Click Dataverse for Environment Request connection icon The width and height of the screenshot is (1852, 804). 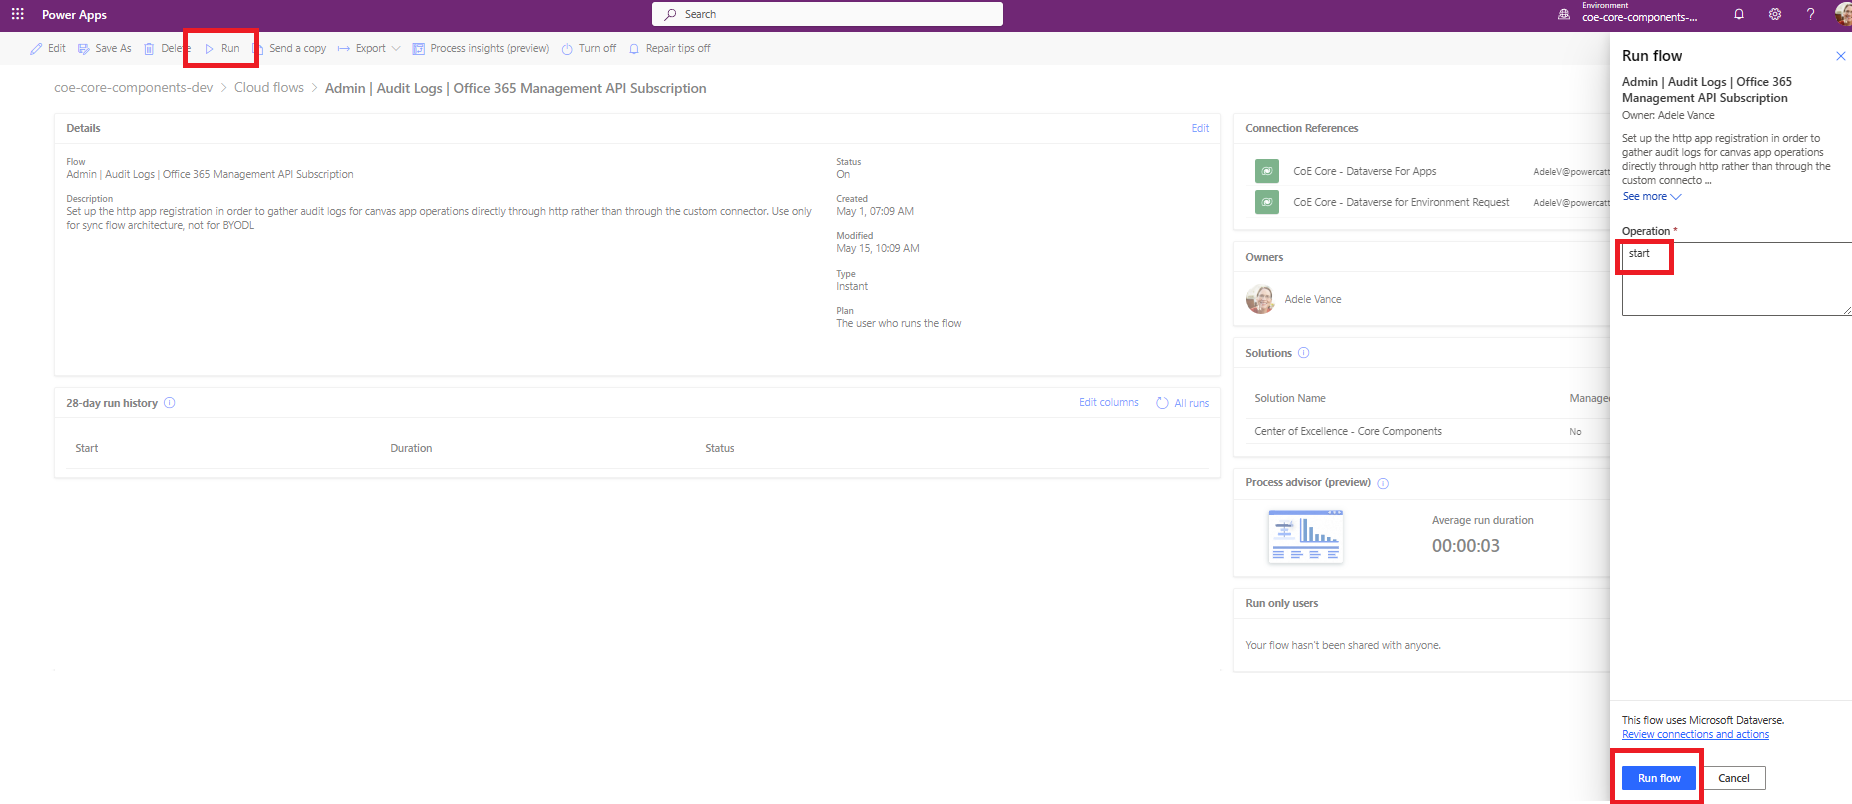(x=1267, y=202)
